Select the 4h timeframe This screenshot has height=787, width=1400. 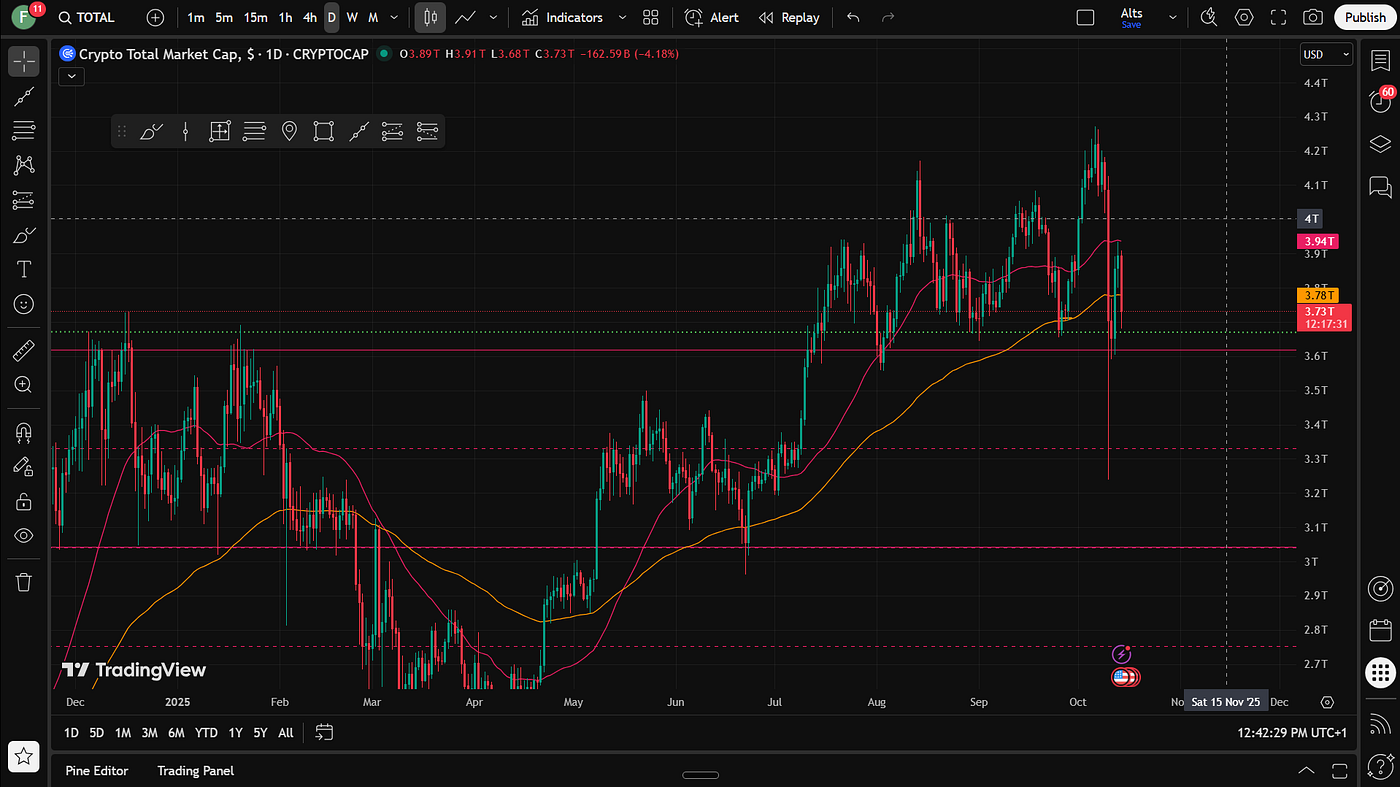pyautogui.click(x=310, y=17)
